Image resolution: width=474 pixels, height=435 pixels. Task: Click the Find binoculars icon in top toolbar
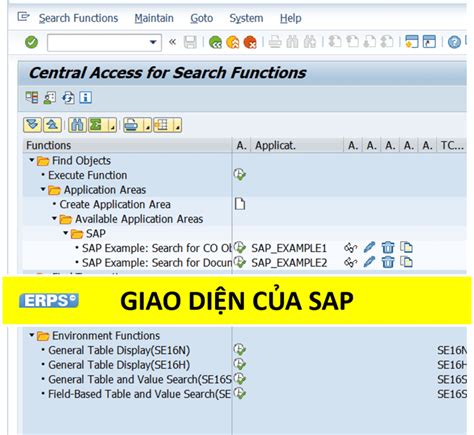pyautogui.click(x=292, y=42)
